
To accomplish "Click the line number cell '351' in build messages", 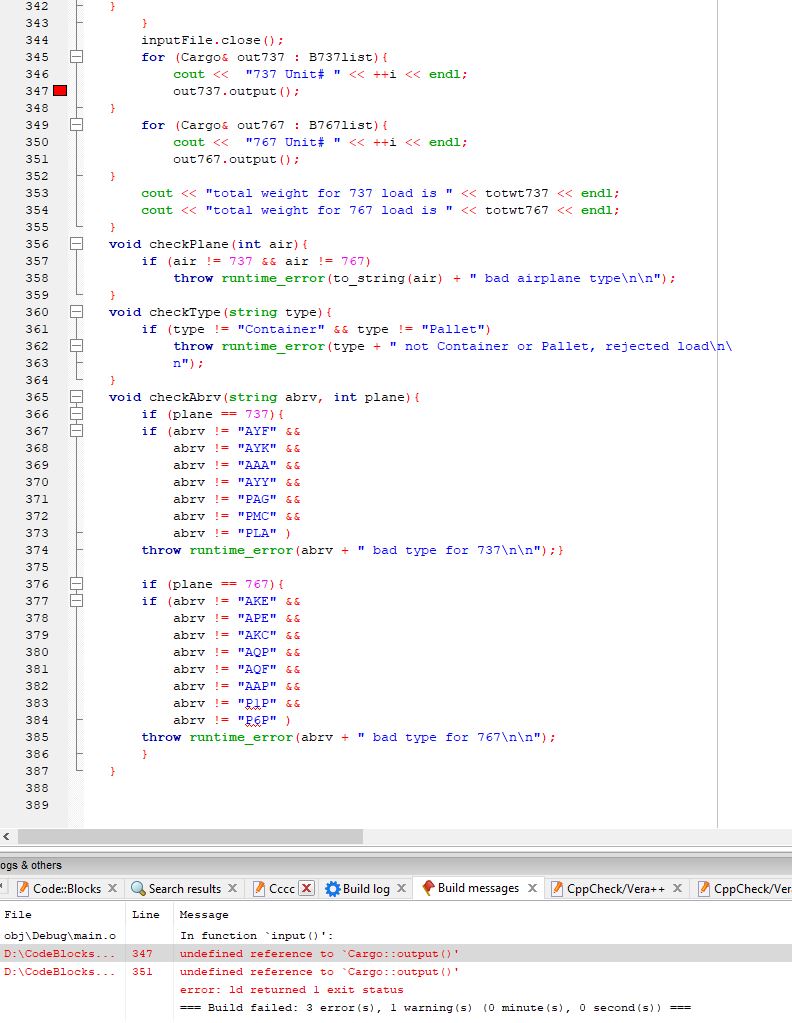I will 142,971.
